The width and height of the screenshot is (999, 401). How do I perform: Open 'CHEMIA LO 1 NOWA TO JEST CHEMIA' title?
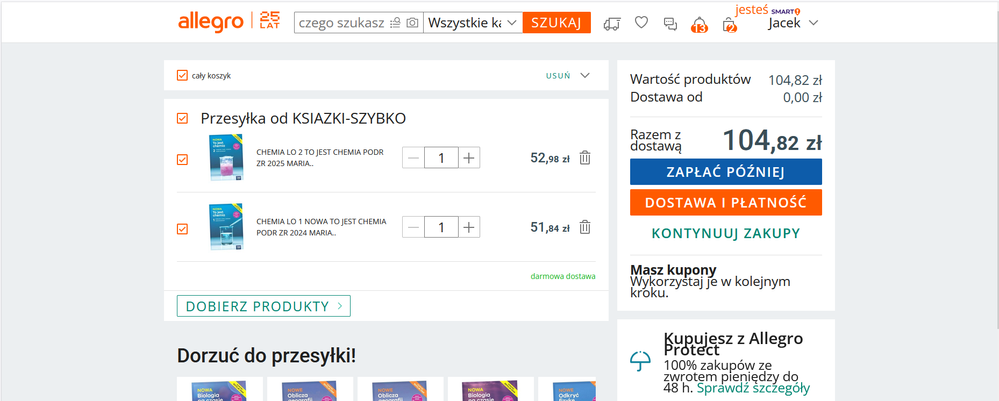click(x=321, y=227)
